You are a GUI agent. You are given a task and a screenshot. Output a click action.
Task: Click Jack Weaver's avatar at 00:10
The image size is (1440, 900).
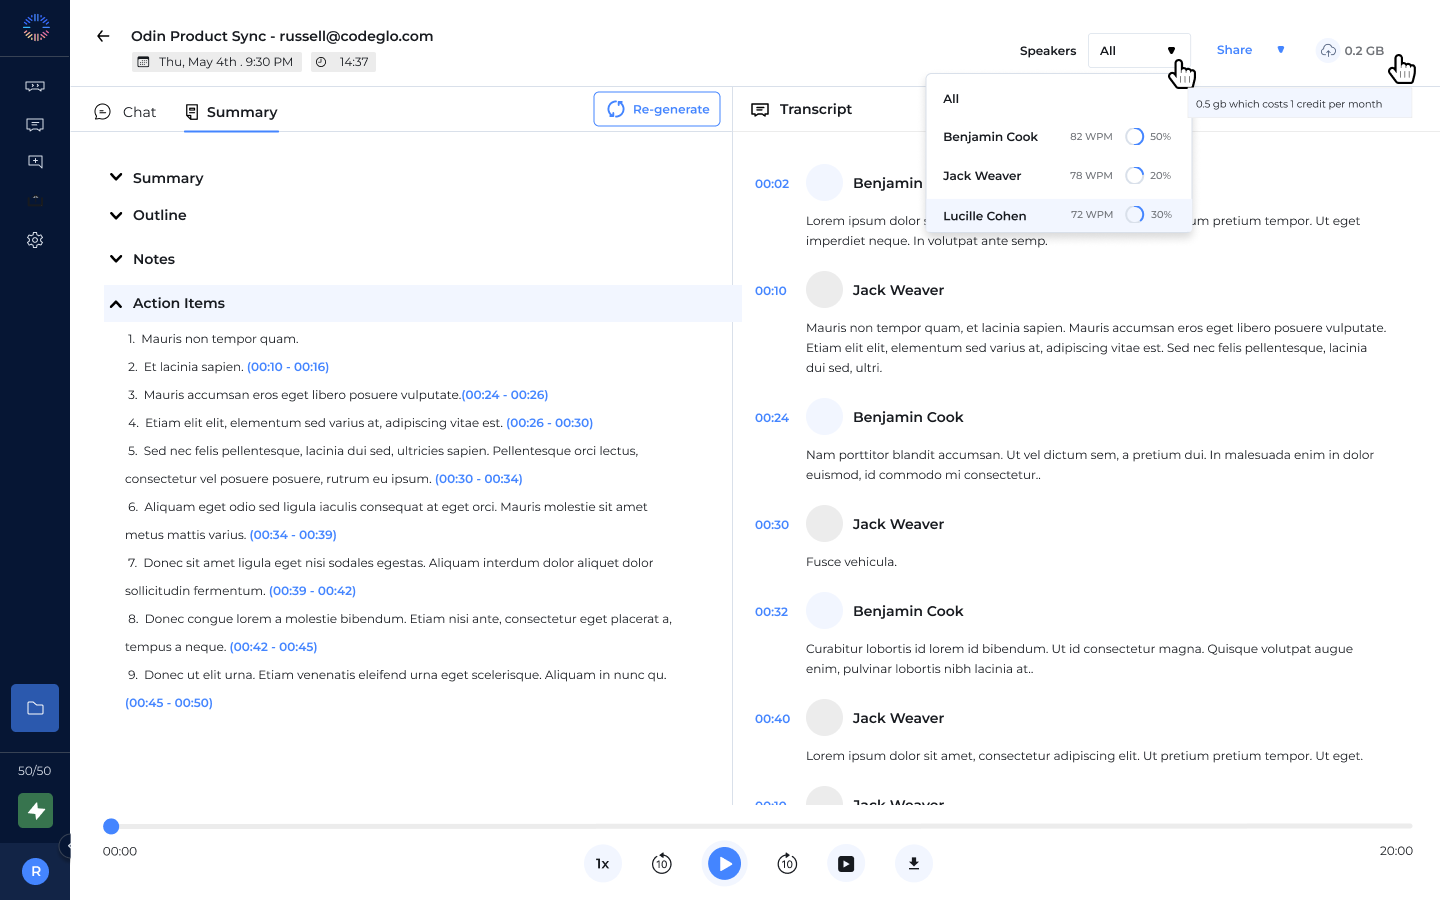coord(825,290)
